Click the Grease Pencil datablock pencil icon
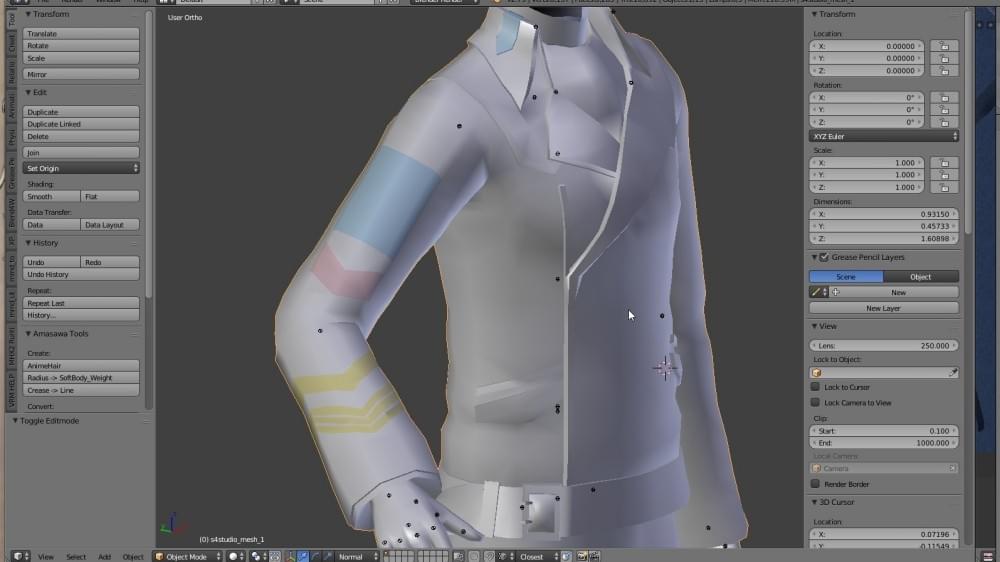This screenshot has width=1000, height=562. tap(819, 292)
